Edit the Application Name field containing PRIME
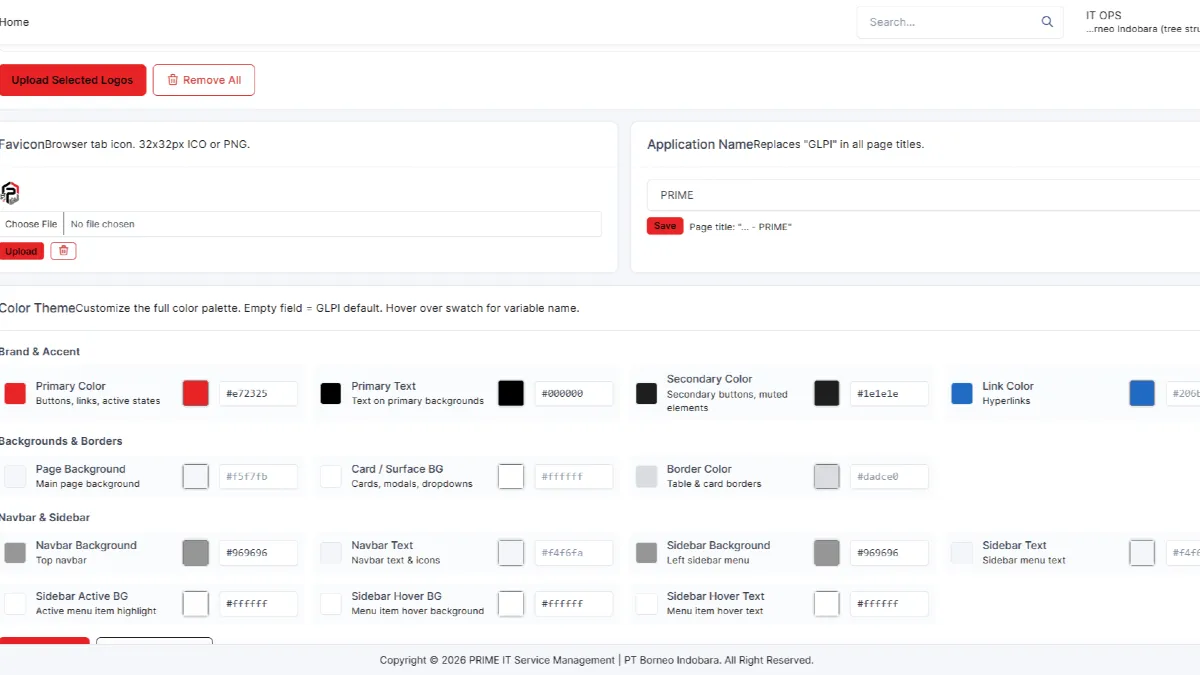 click(x=925, y=195)
